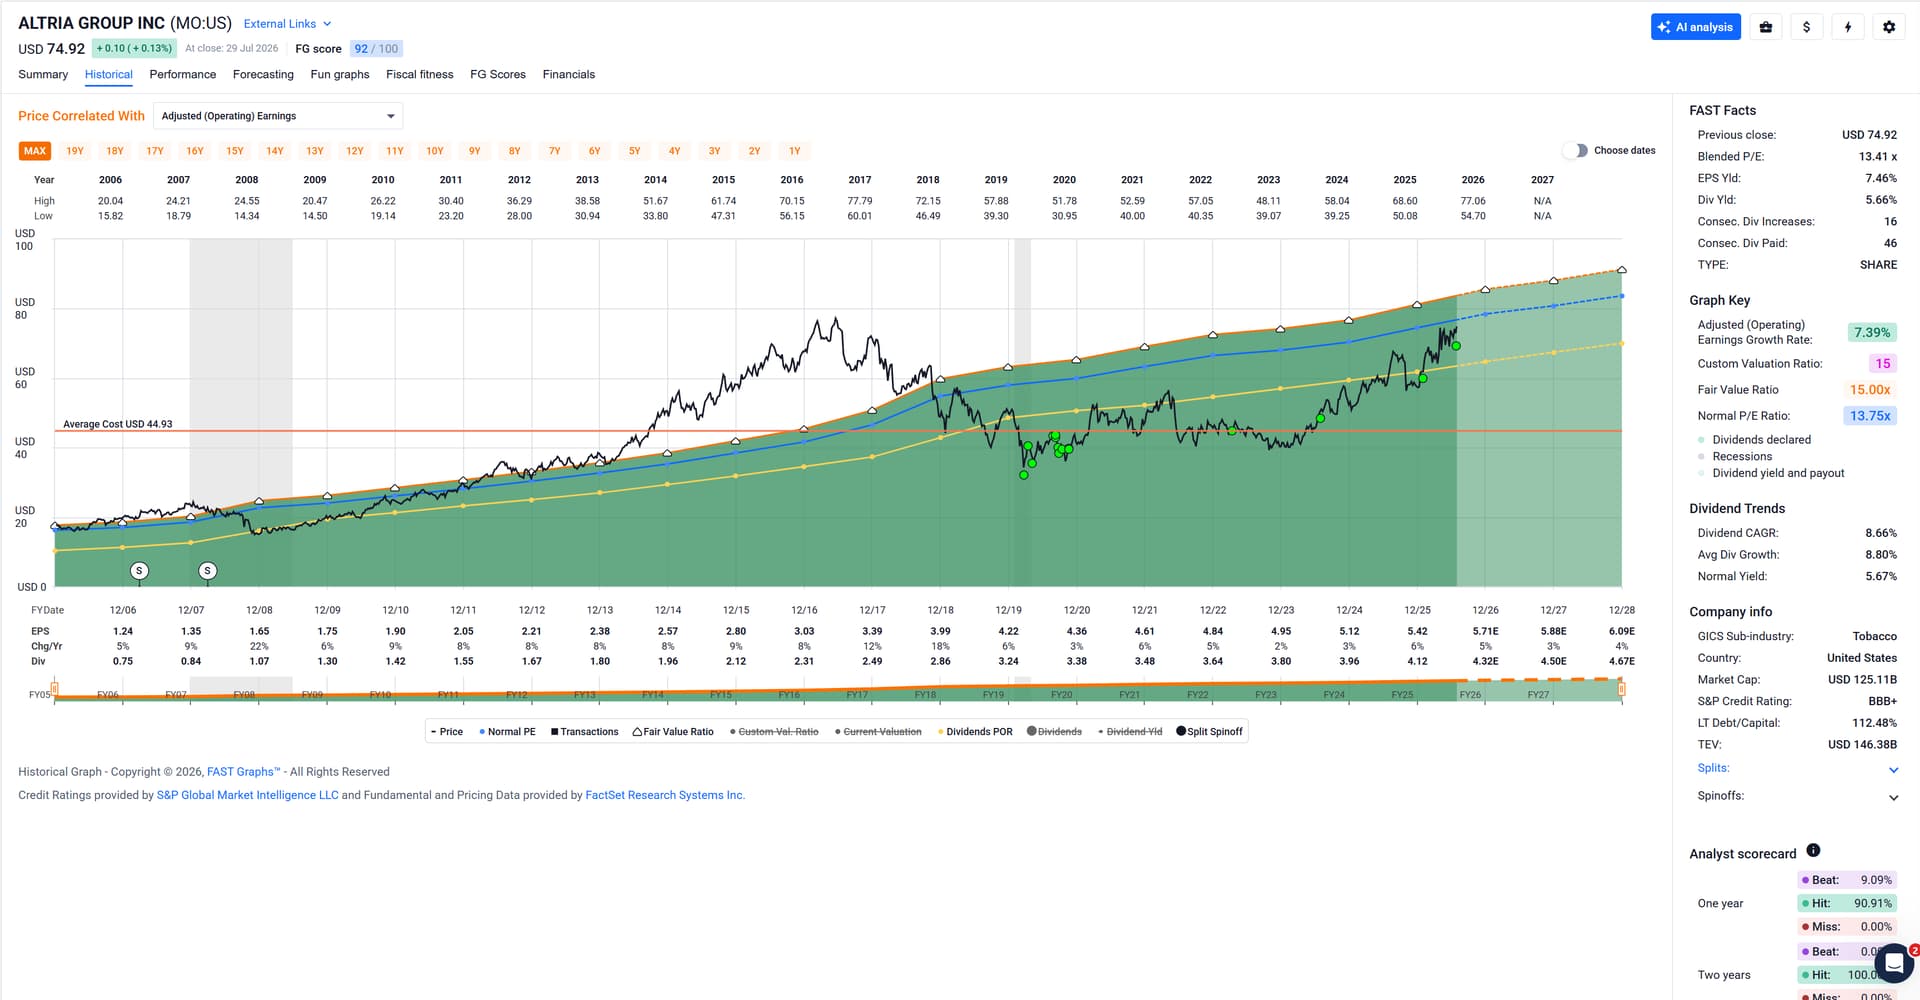The image size is (1920, 1000).
Task: Open the S&P Global Market Intelligence LLC link
Action: (248, 796)
